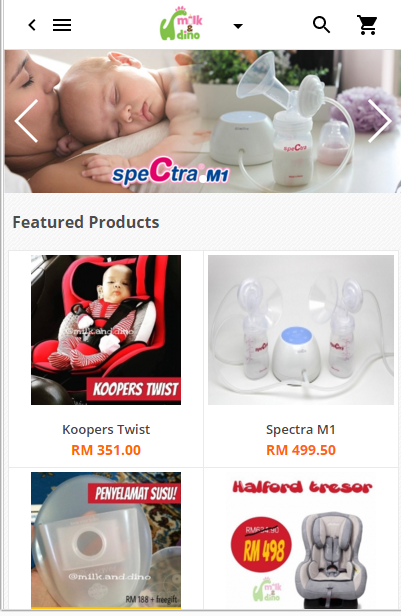Open the Koopers Twist product image
This screenshot has height=616, width=401.
(106, 330)
